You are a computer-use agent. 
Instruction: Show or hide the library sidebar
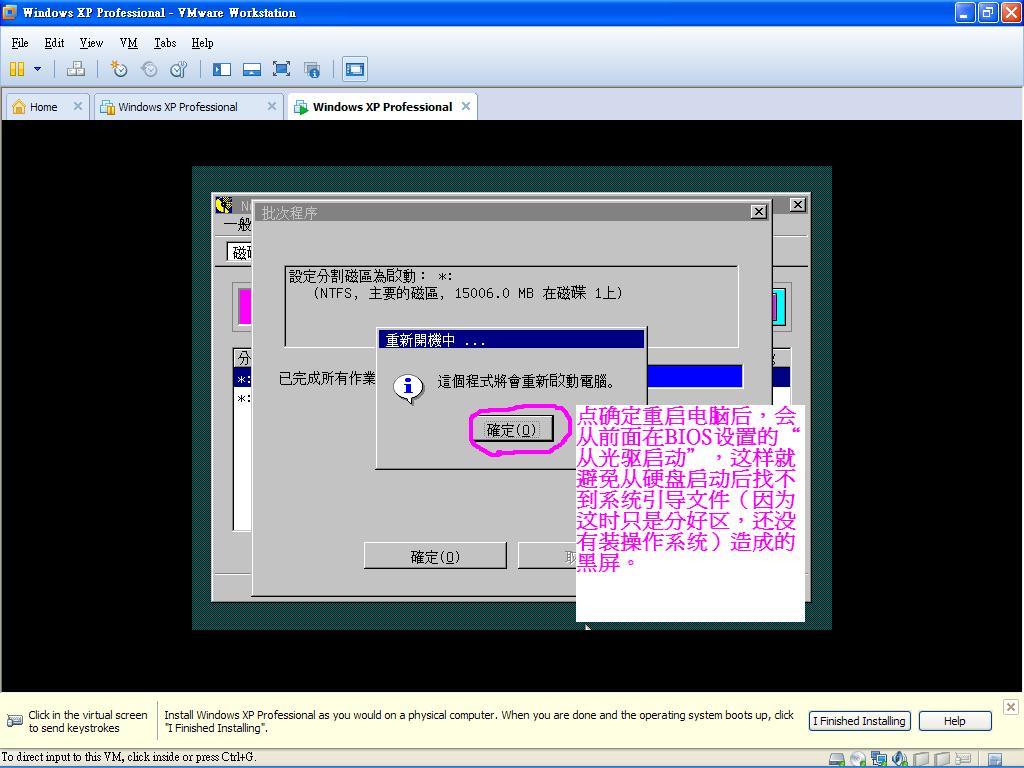coord(222,69)
